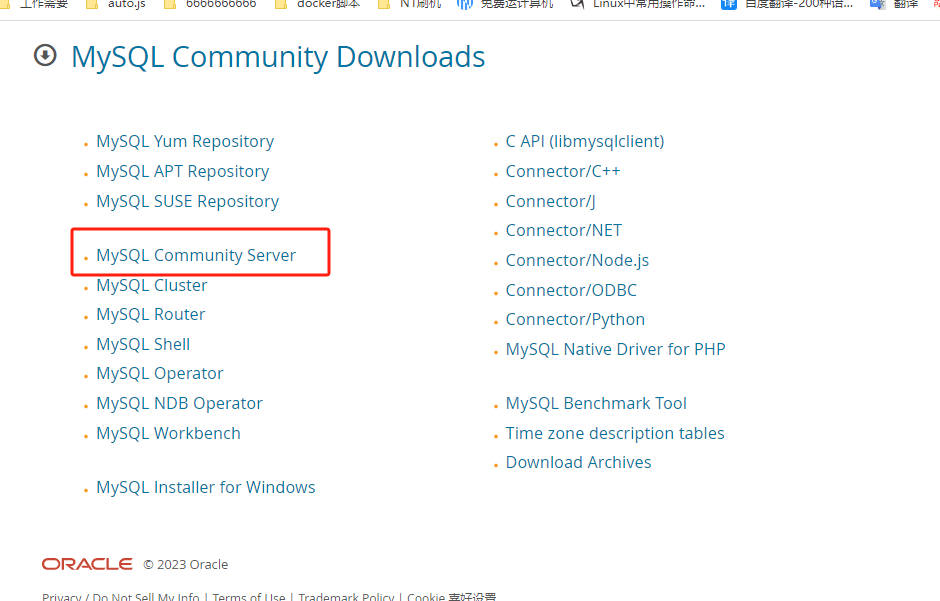
Task: Open the Connector/C++ download link
Action: click(562, 171)
